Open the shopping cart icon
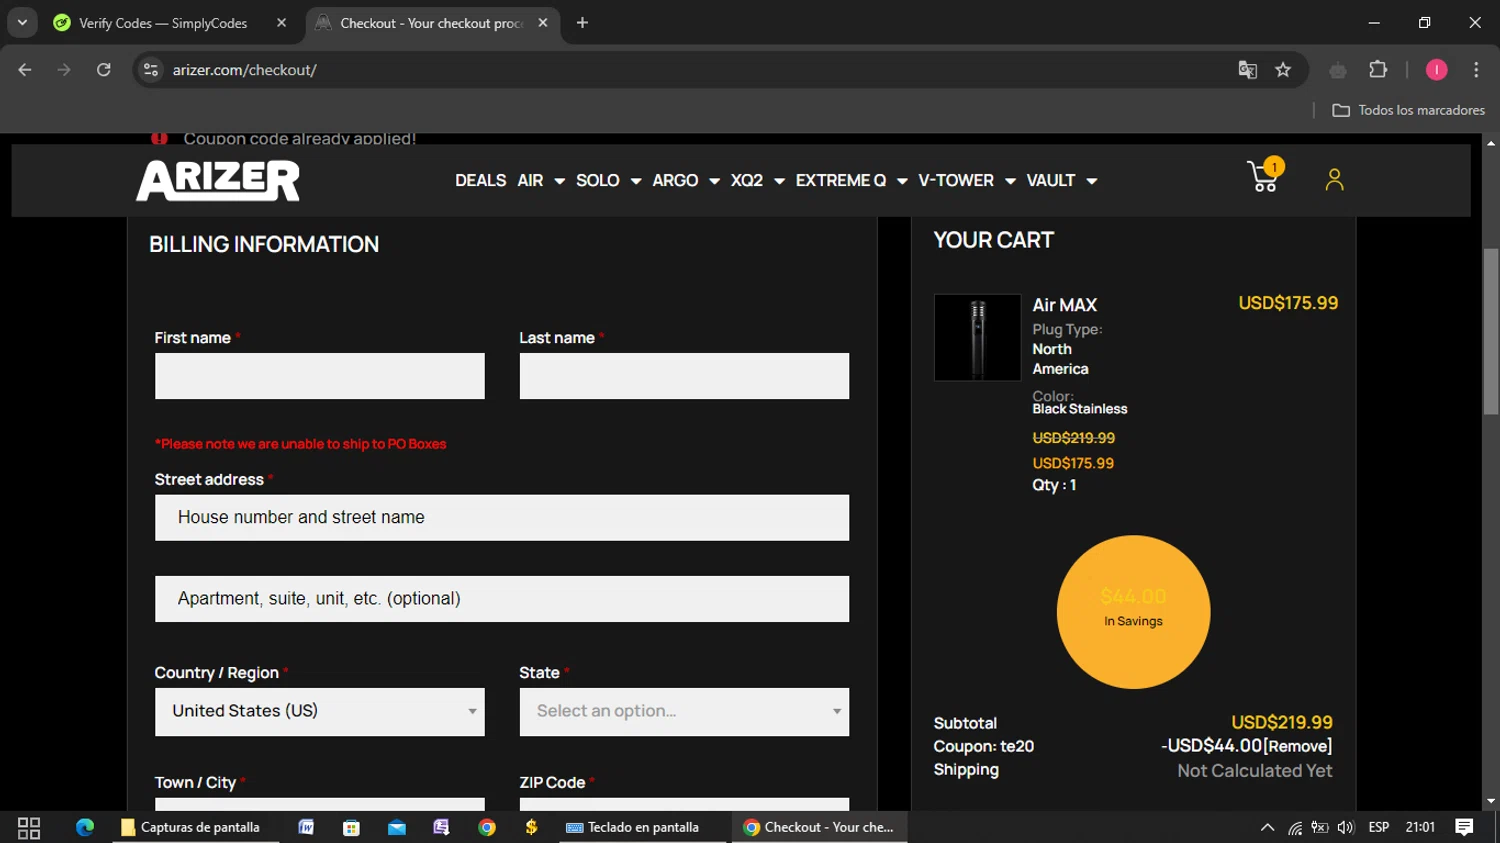 point(1264,177)
